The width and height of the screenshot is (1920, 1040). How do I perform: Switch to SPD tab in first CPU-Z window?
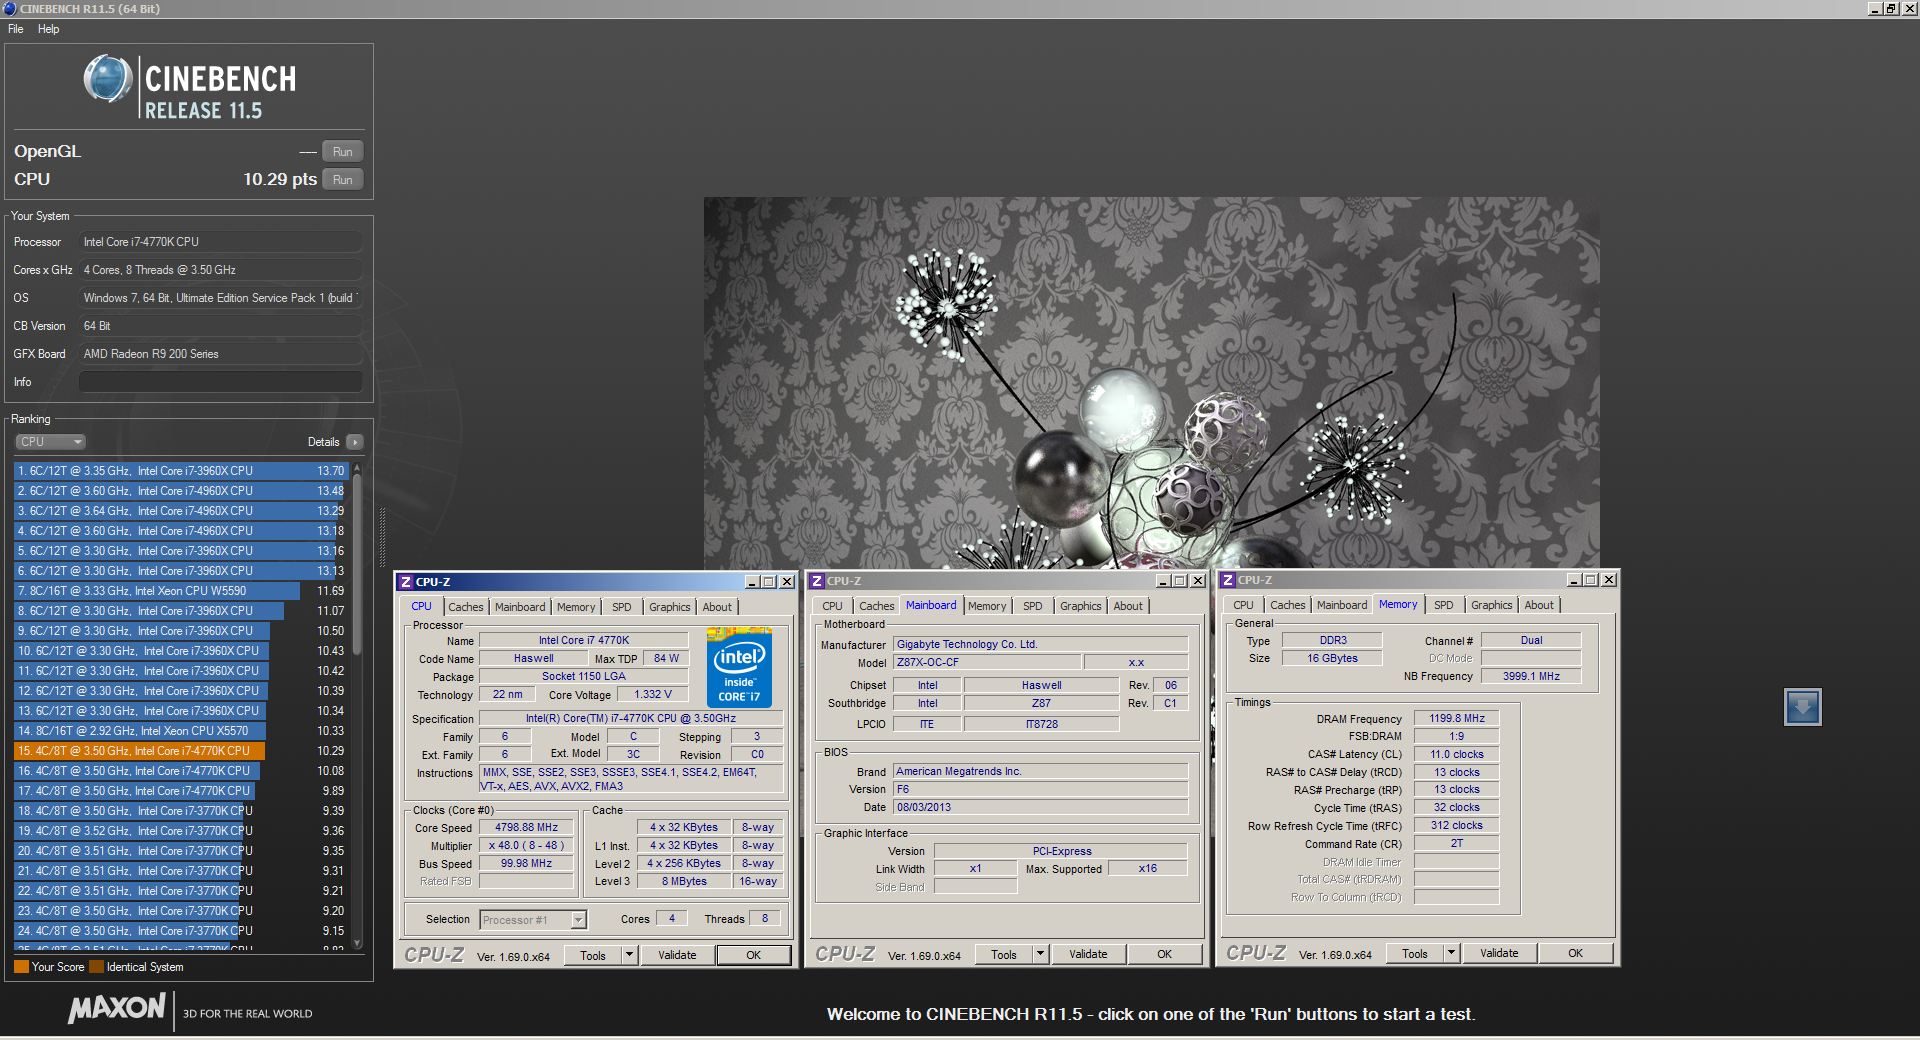pos(622,607)
